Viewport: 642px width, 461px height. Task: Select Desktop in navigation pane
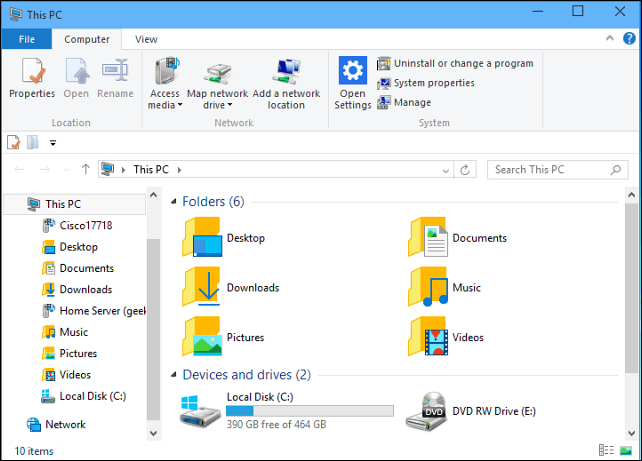(70, 247)
